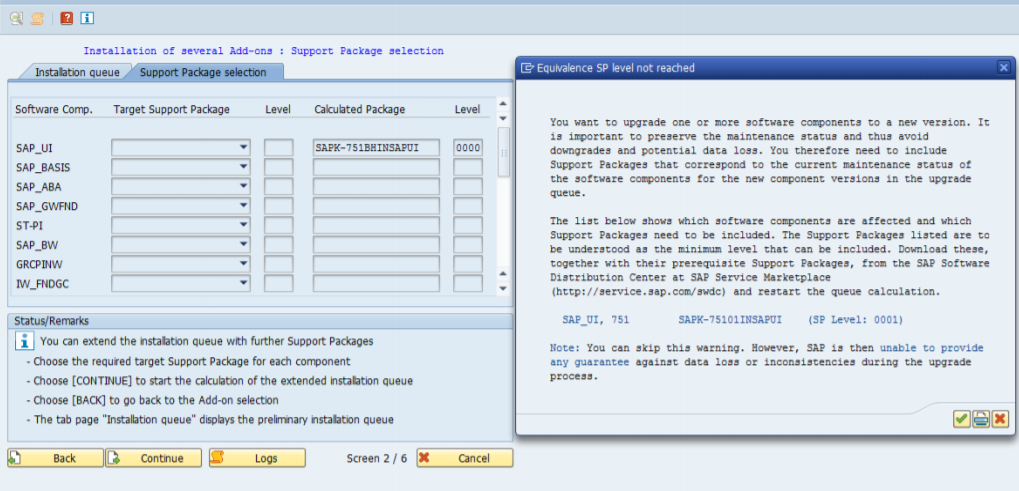This screenshot has width=1019, height=491.
Task: Click the calculated package field SAPK-751BHINSAPUI
Action: pos(376,147)
